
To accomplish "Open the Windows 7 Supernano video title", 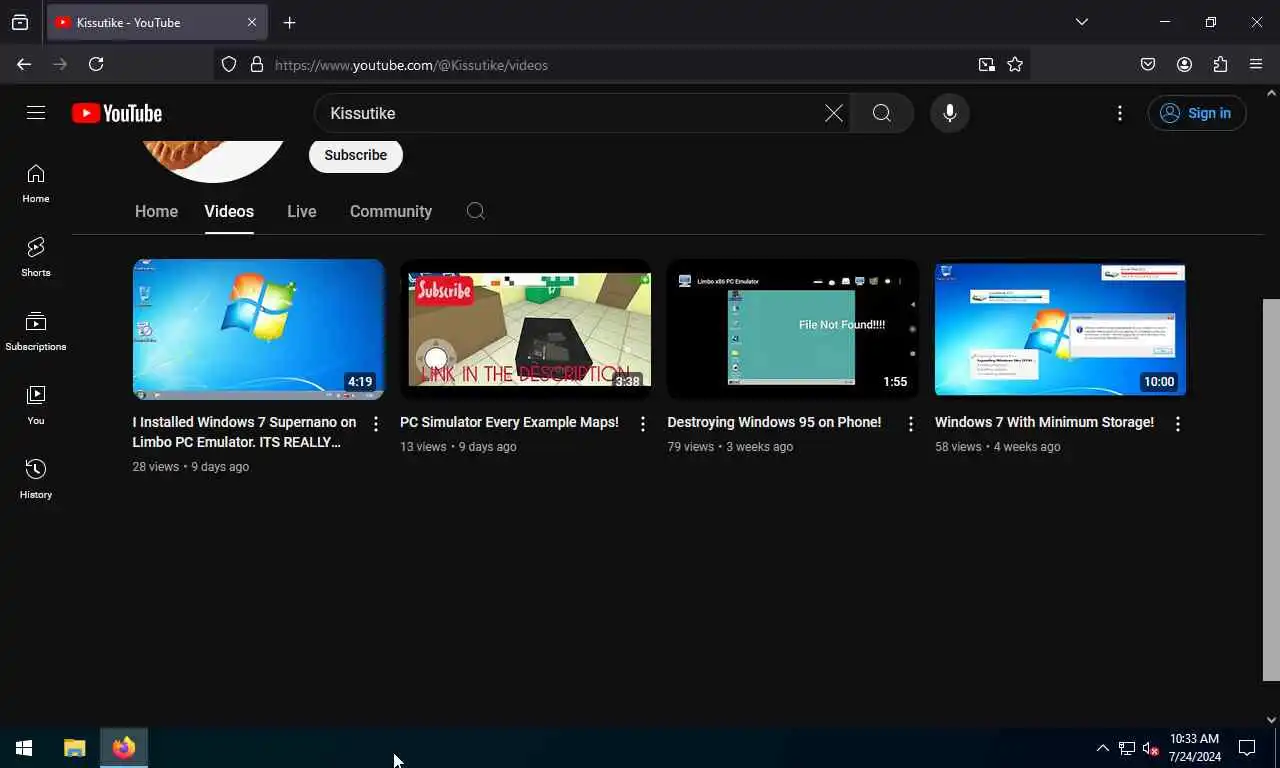I will [x=245, y=432].
